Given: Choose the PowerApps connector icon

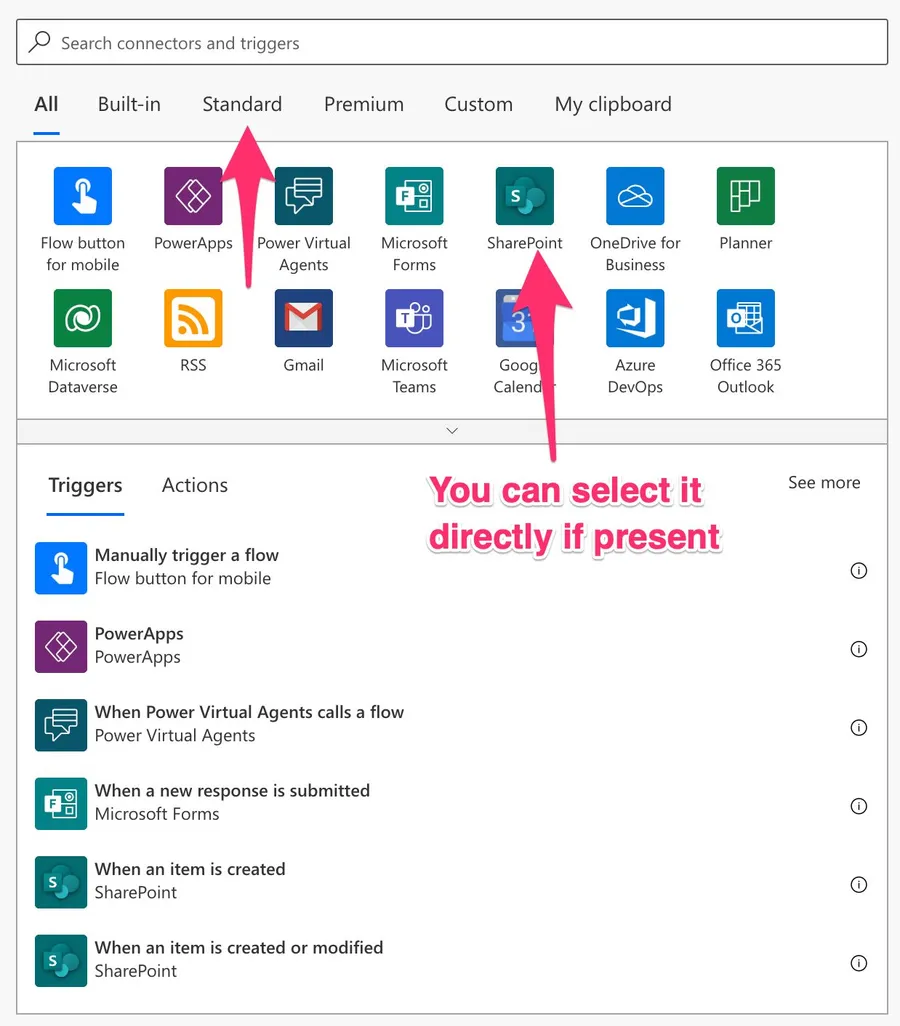Looking at the screenshot, I should pyautogui.click(x=193, y=197).
